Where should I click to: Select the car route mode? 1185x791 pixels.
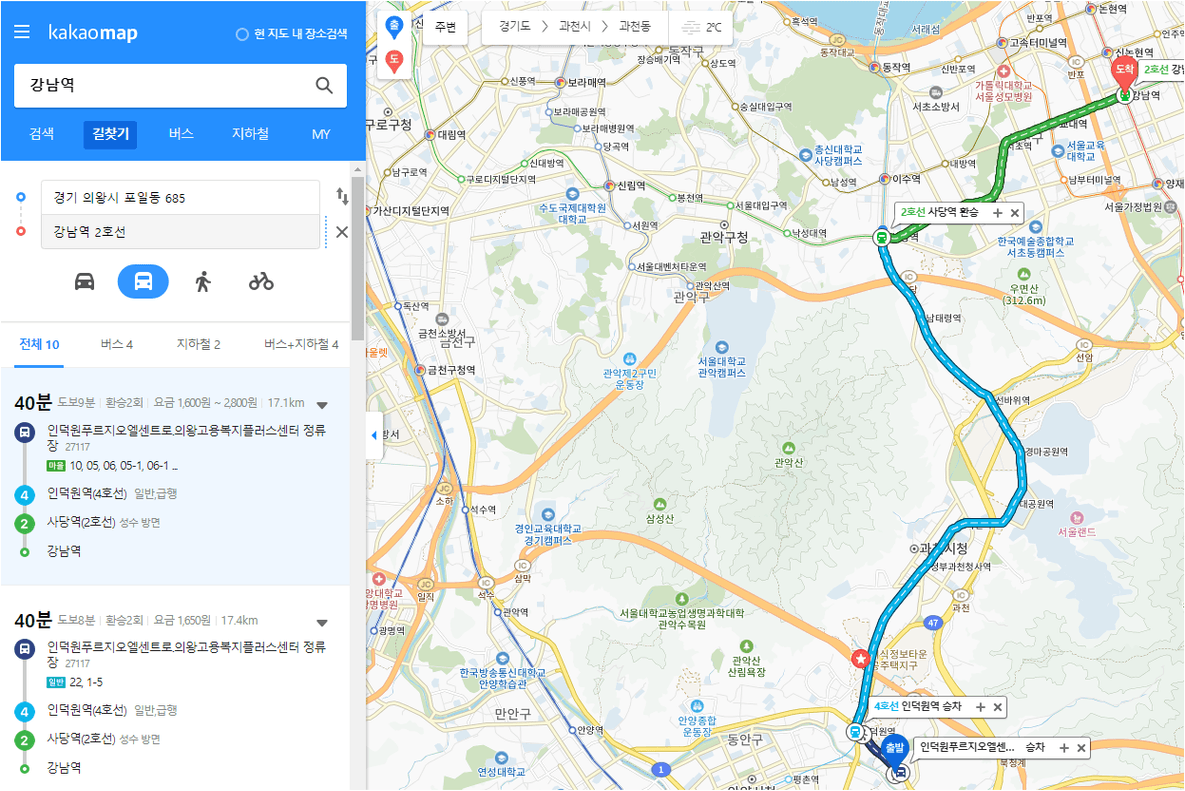point(85,282)
